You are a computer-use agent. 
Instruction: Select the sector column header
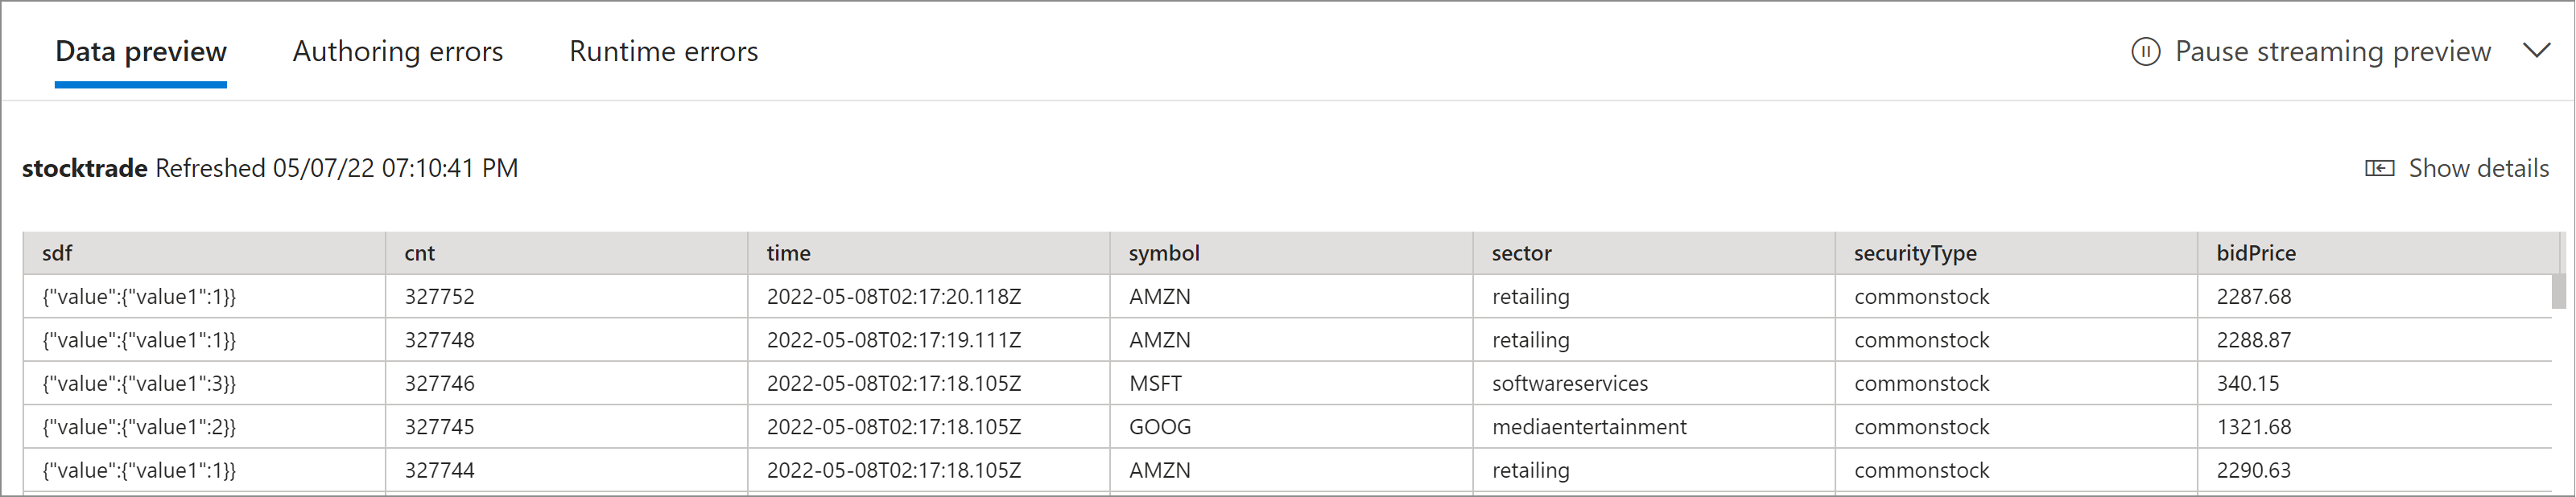pos(1521,254)
